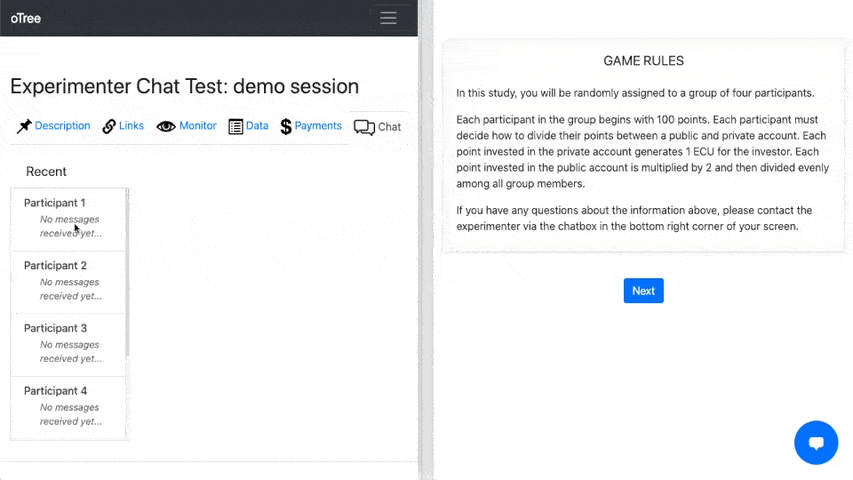Viewport: 853px width, 480px height.
Task: Switch to the Links tab
Action: tap(131, 126)
